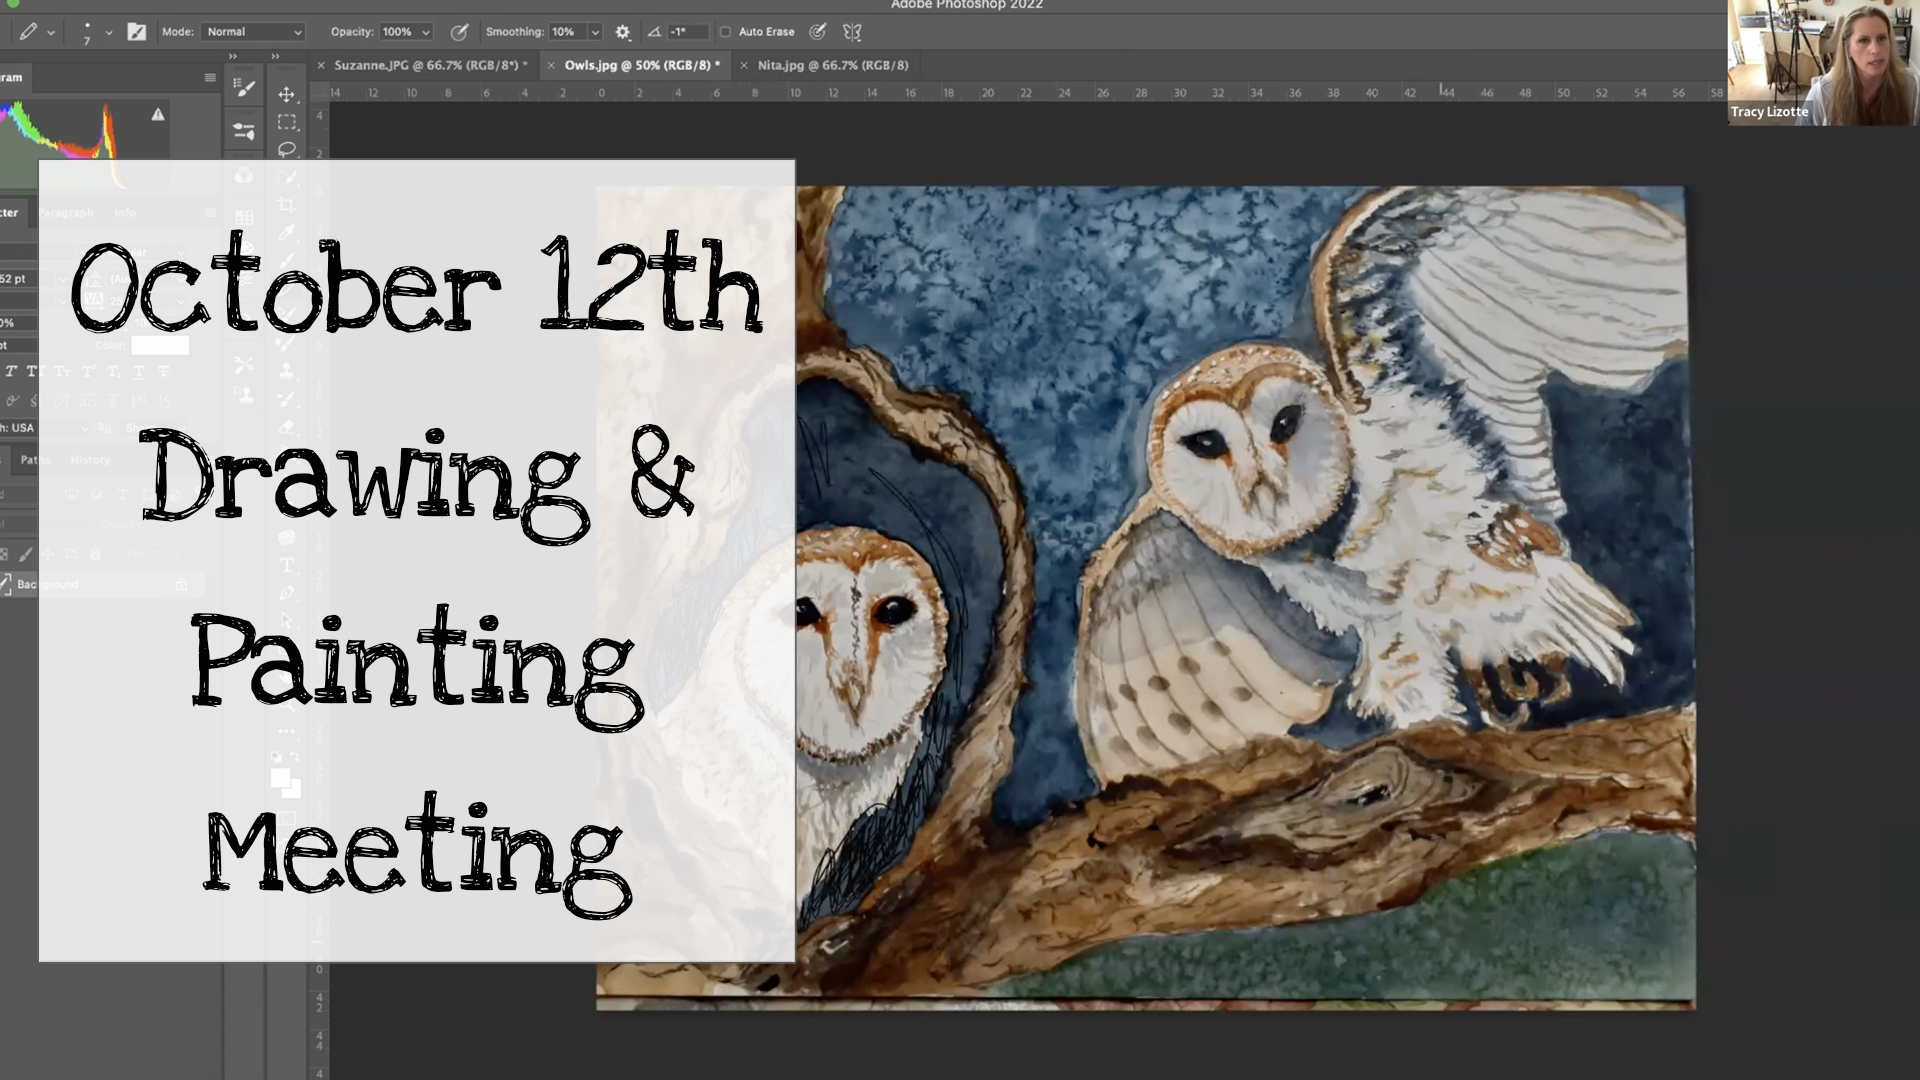Select the Eraser tool
Screen dimensions: 1920x1080
pos(287,427)
